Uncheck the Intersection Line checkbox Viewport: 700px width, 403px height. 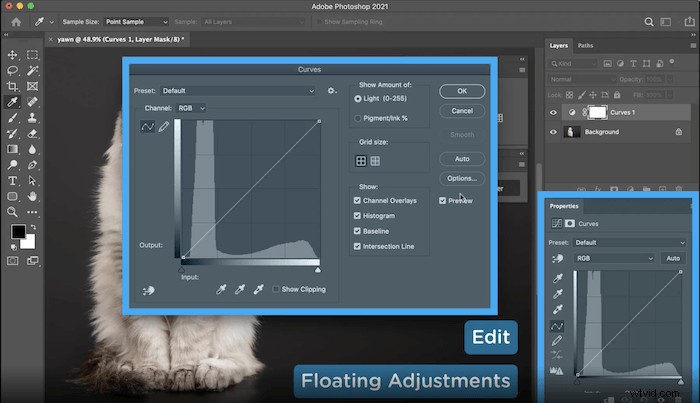pyautogui.click(x=357, y=246)
